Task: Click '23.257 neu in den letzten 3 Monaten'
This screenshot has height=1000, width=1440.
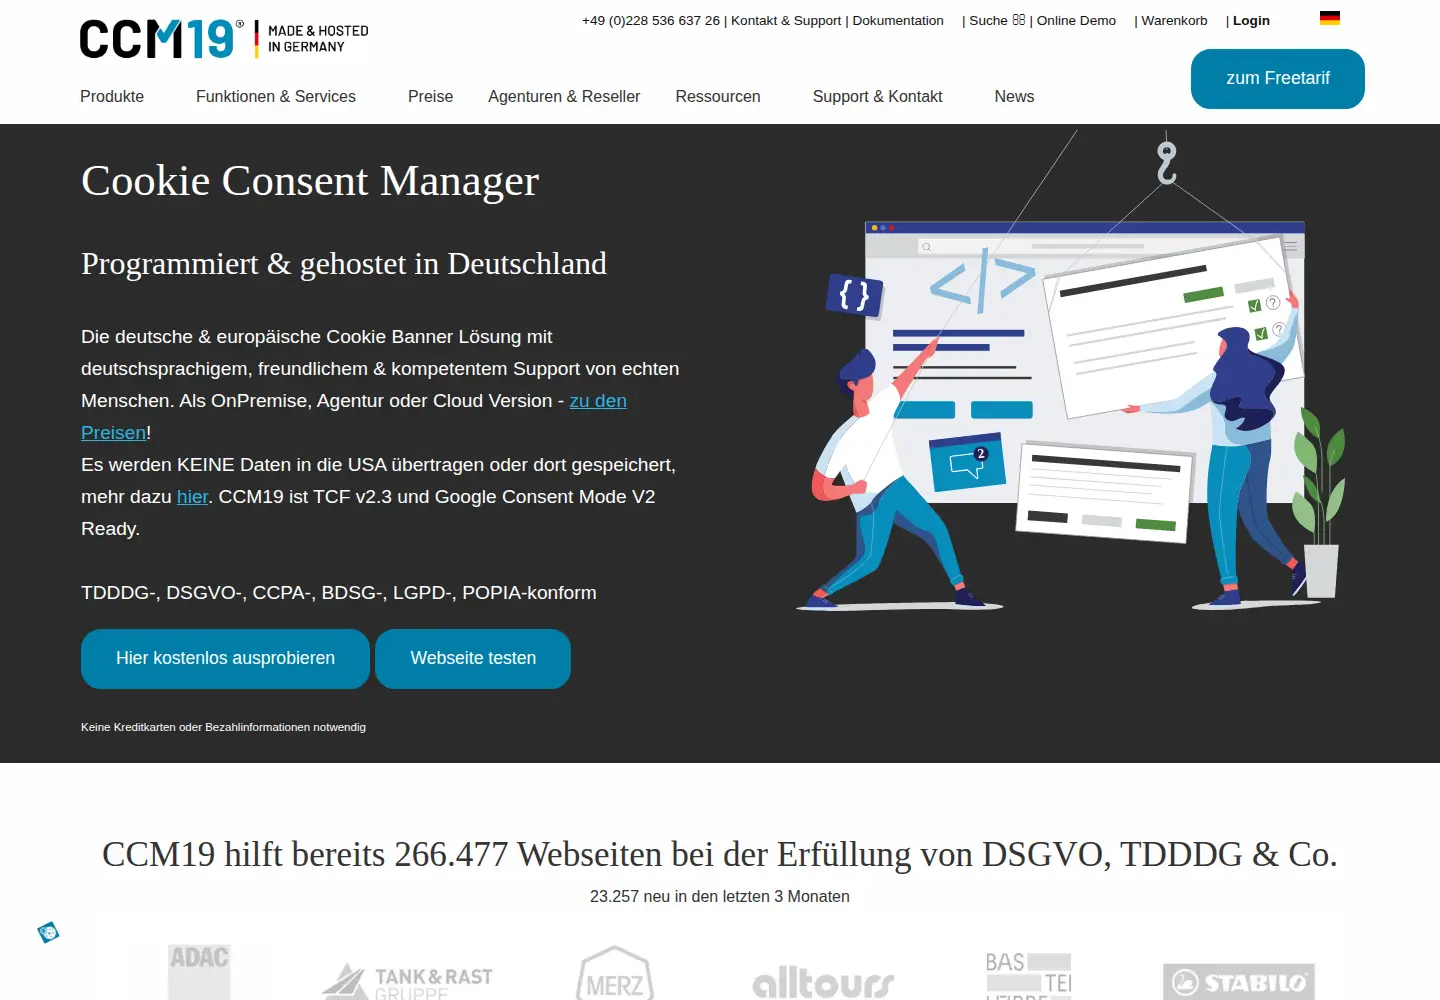Action: click(720, 896)
